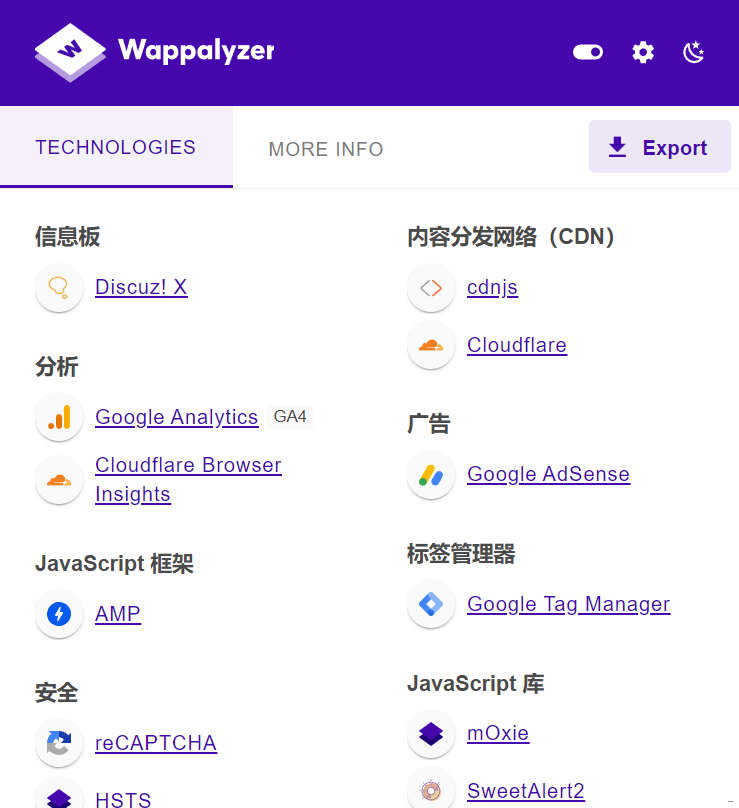This screenshot has height=808, width=739.
Task: Click the 安全 category heading
Action: click(57, 693)
